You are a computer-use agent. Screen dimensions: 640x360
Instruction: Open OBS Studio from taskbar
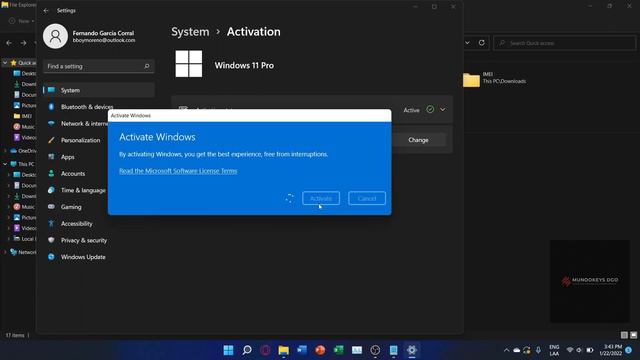pos(376,350)
